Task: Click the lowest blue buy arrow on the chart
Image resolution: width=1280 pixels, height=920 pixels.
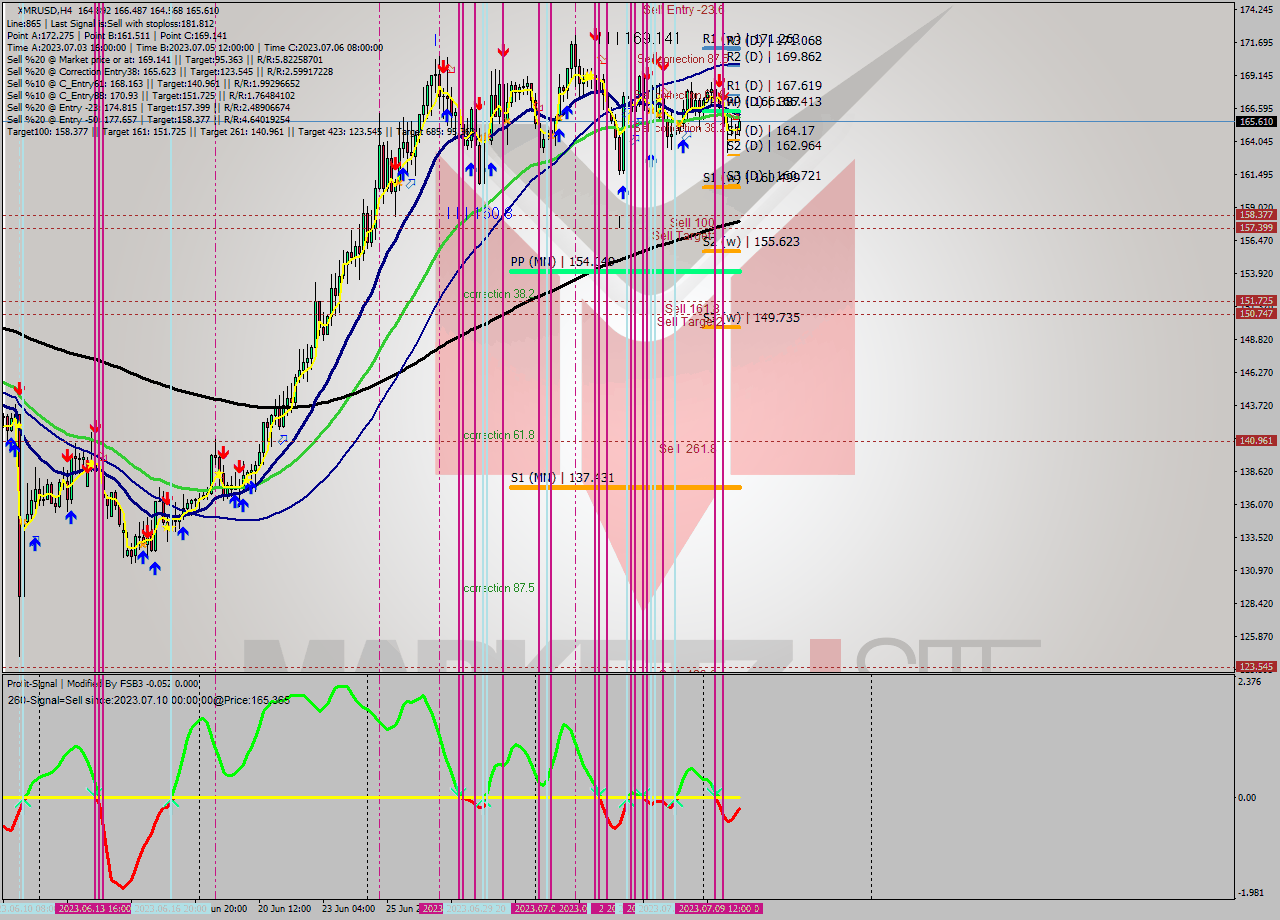Action: [155, 568]
